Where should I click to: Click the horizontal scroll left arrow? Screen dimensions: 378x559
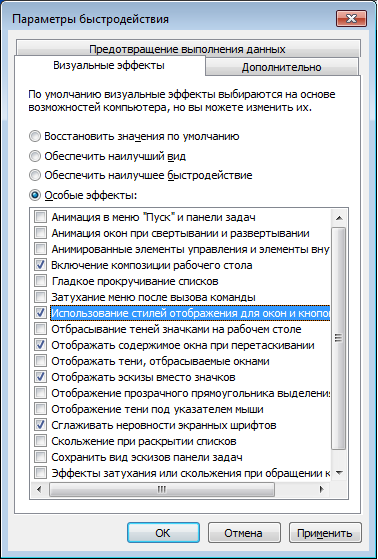(x=39, y=489)
